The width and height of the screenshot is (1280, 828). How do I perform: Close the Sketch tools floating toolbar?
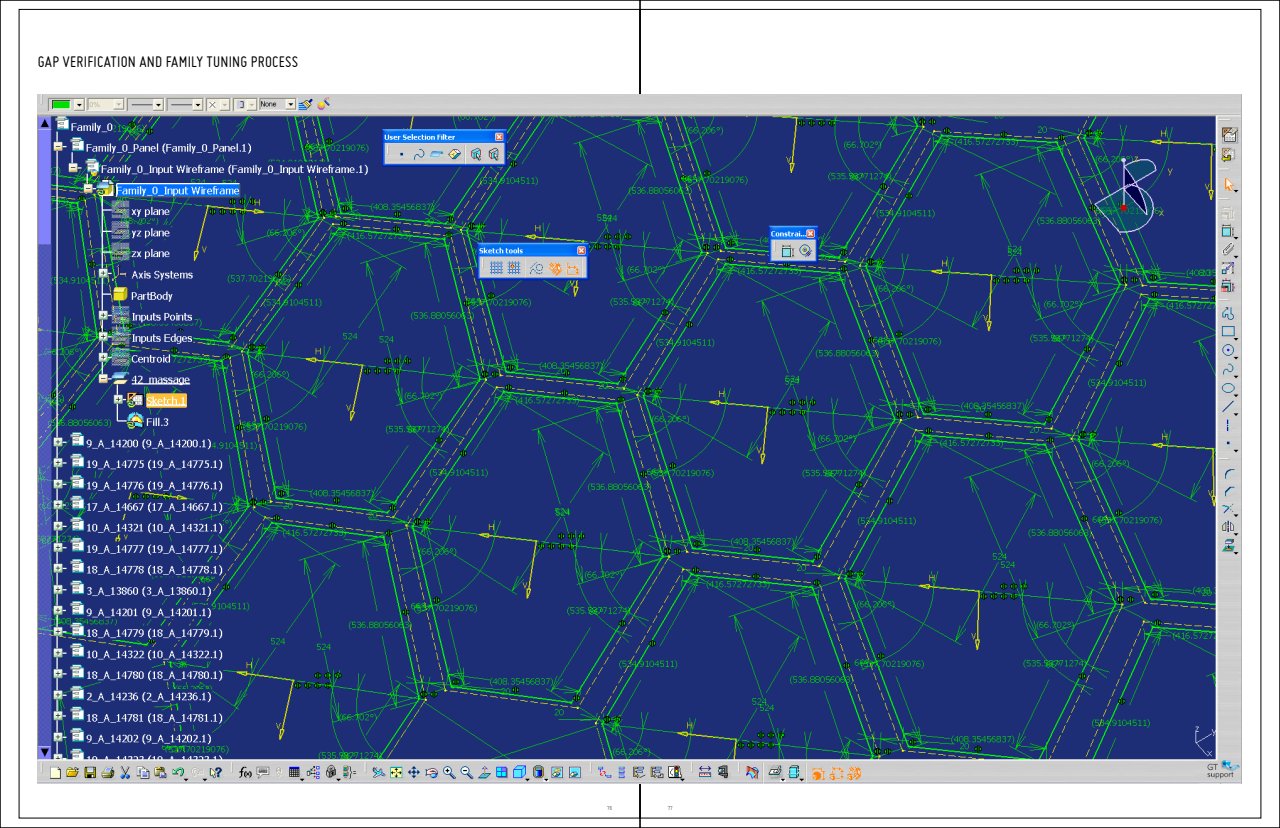pyautogui.click(x=581, y=251)
